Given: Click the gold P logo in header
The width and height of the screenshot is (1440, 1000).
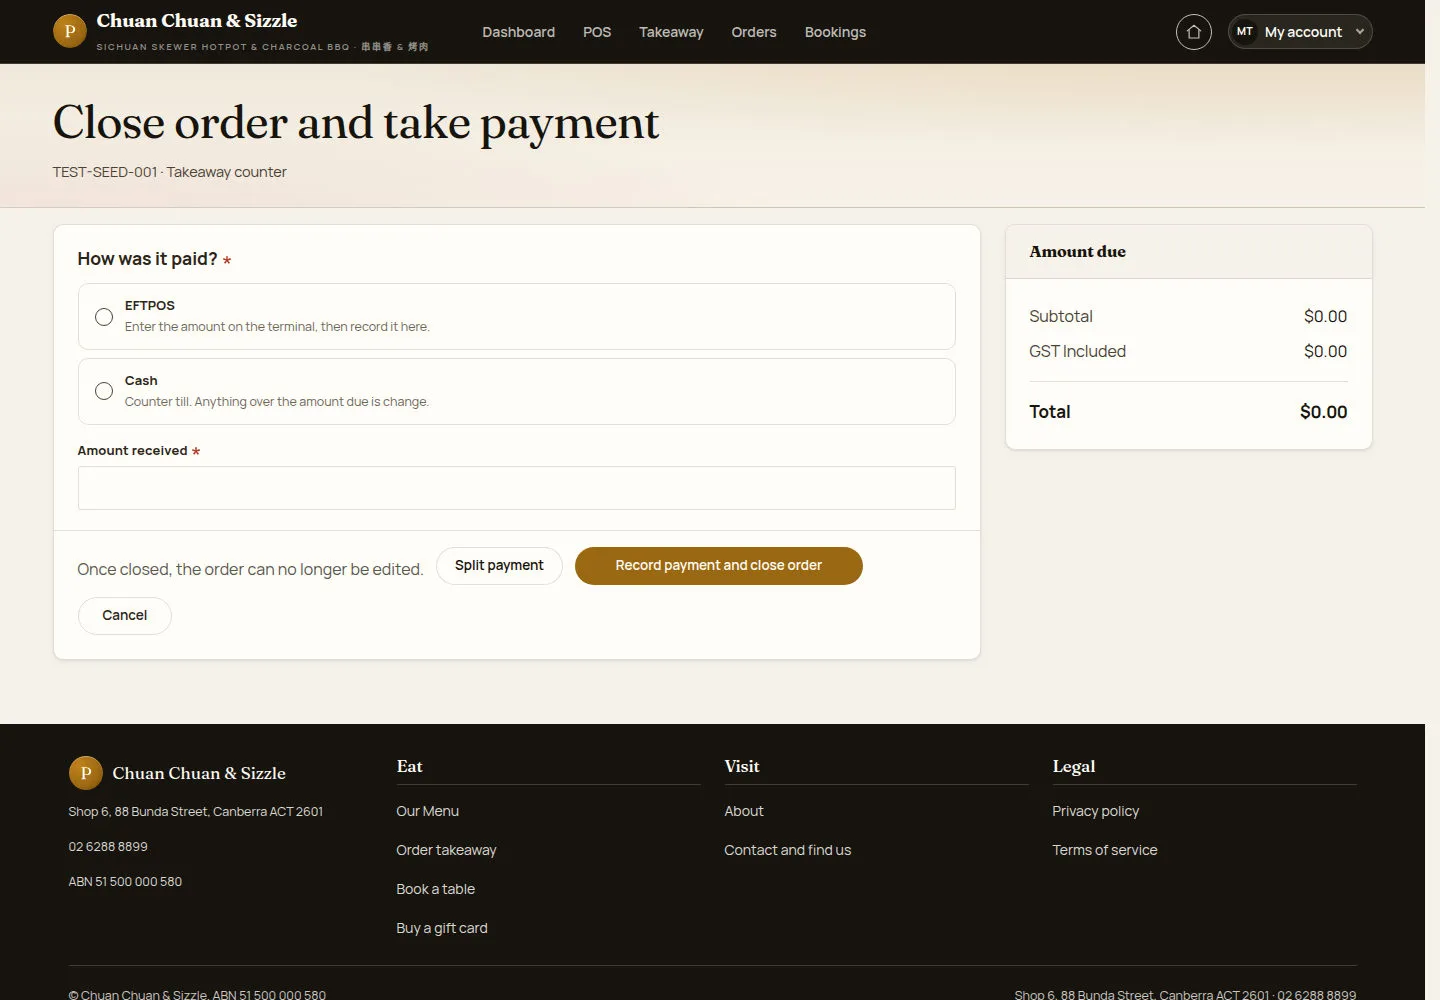Looking at the screenshot, I should [x=70, y=31].
